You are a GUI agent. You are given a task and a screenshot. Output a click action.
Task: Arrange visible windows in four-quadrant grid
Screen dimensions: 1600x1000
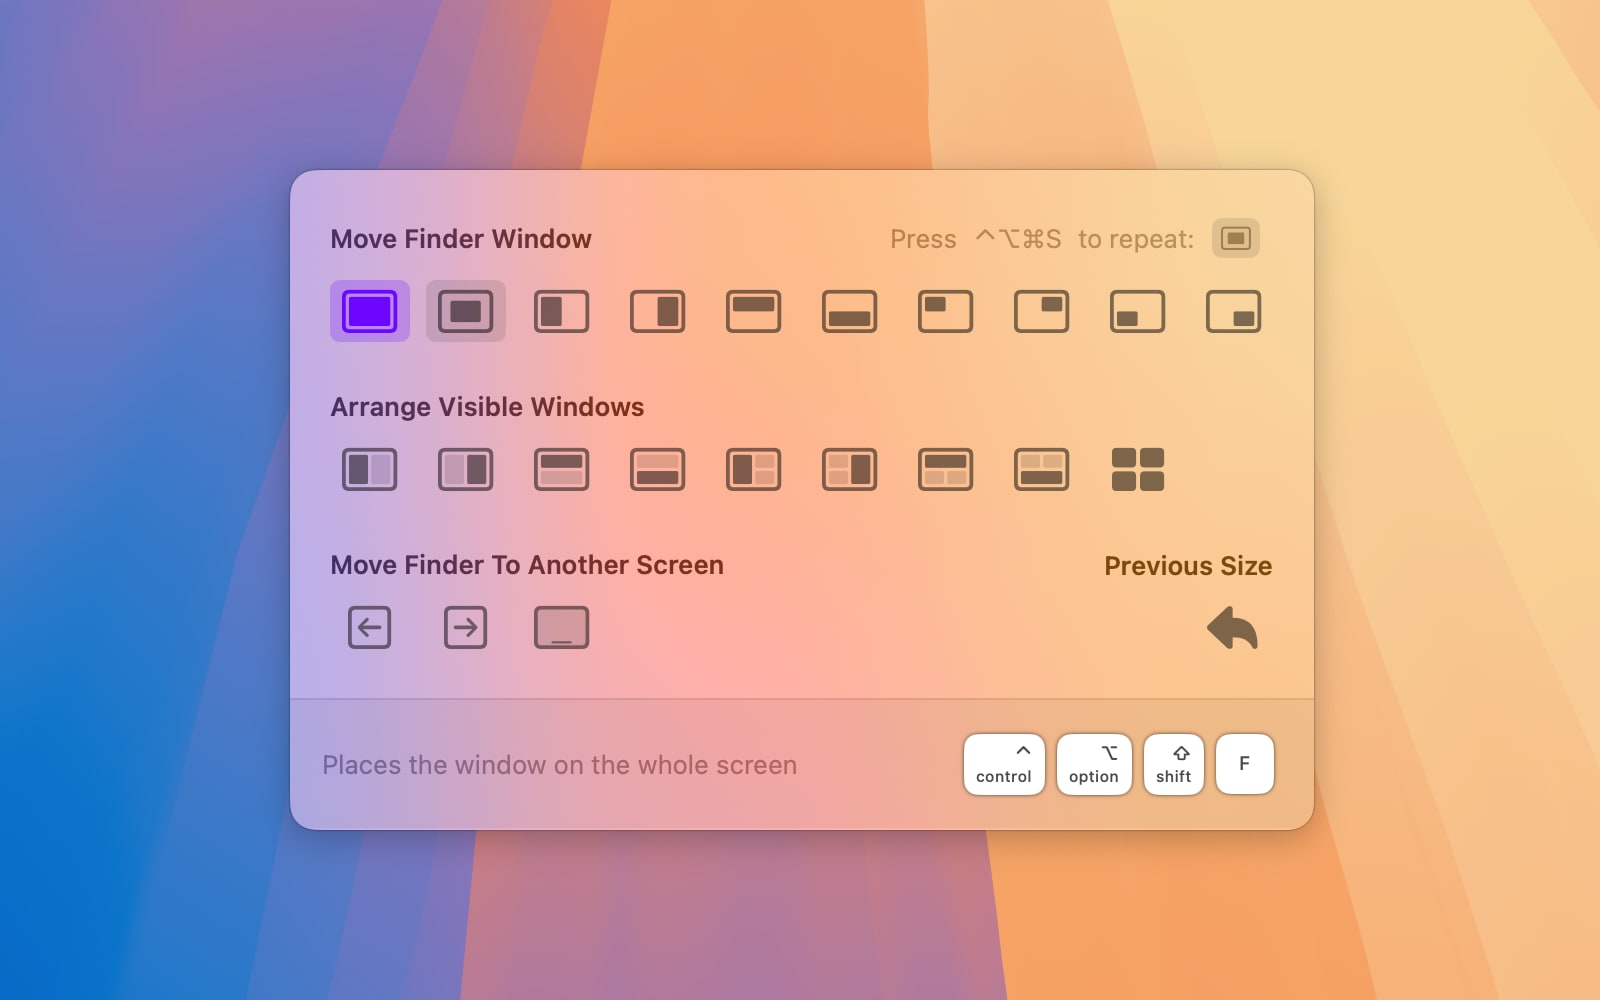coord(1138,469)
